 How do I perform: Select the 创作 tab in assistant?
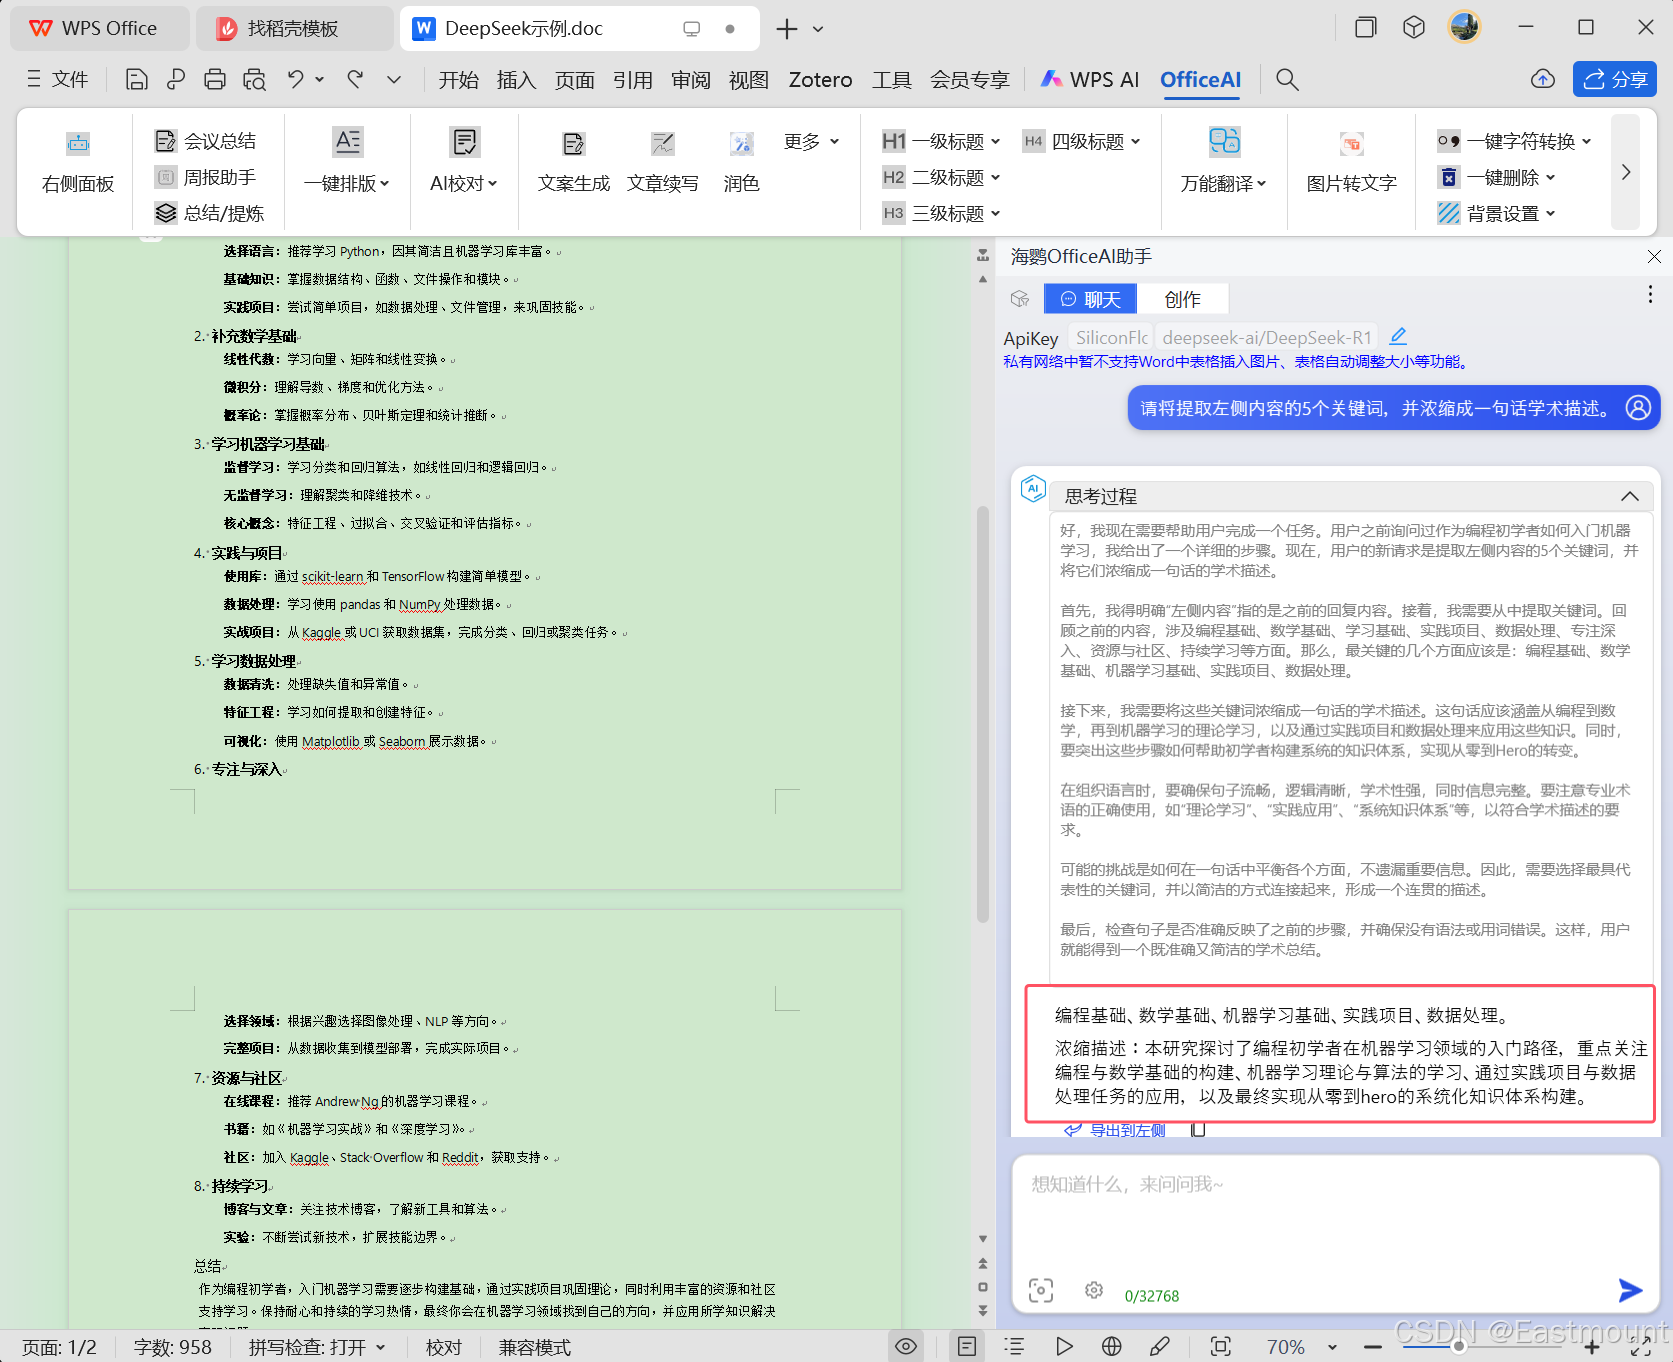tap(1182, 299)
